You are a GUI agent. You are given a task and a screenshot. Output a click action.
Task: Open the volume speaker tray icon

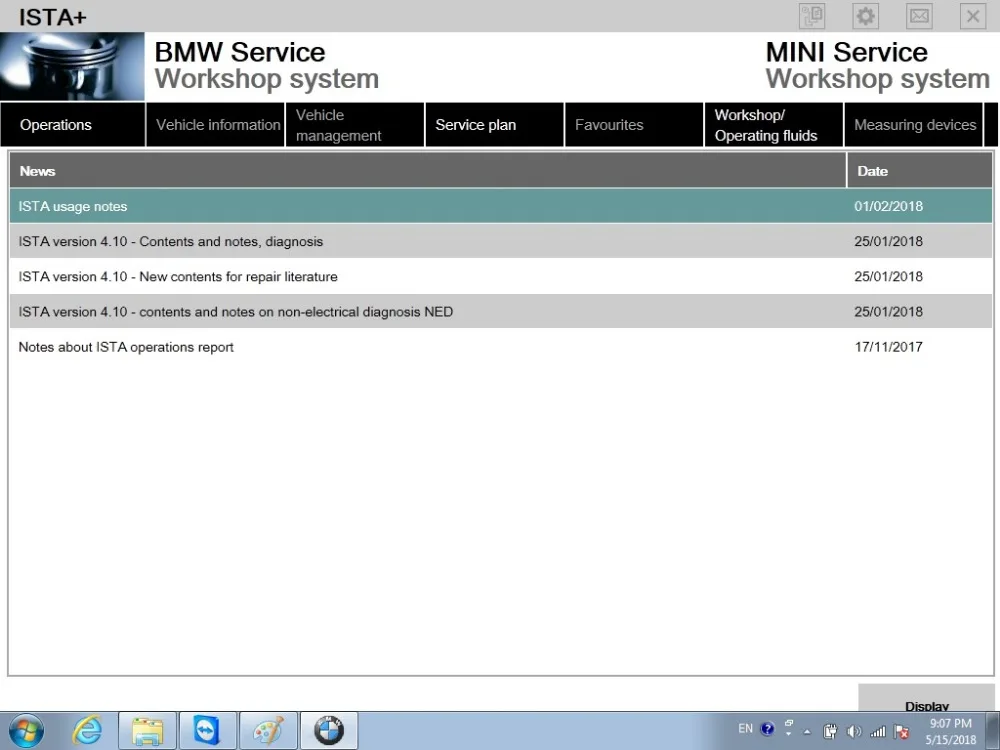pos(854,732)
